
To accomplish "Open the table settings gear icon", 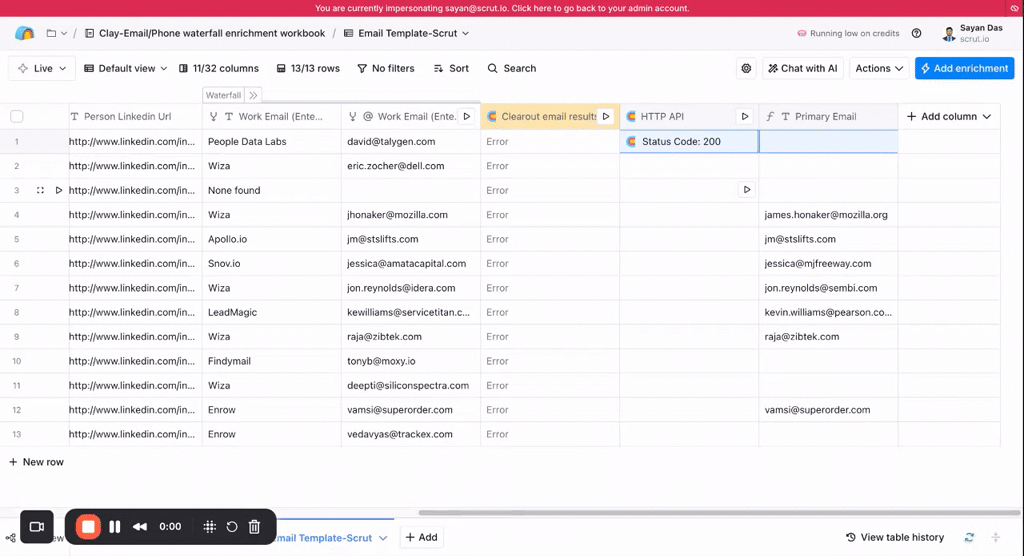I will 746,69.
